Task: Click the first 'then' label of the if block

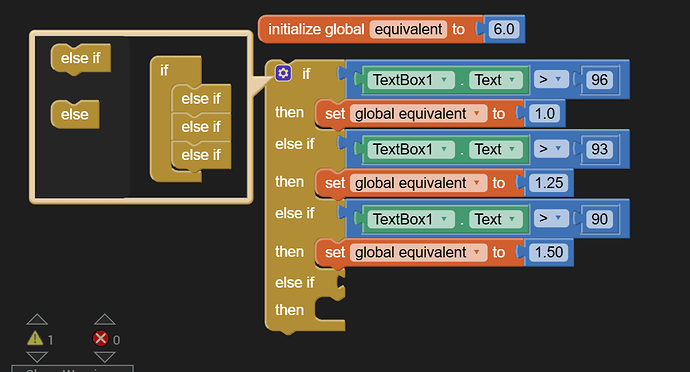Action: point(289,112)
